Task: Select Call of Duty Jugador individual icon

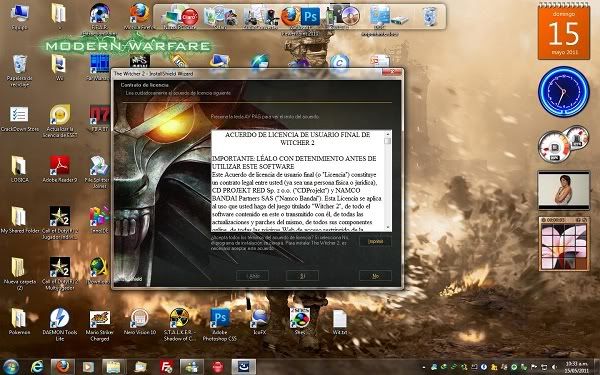Action: pos(60,222)
